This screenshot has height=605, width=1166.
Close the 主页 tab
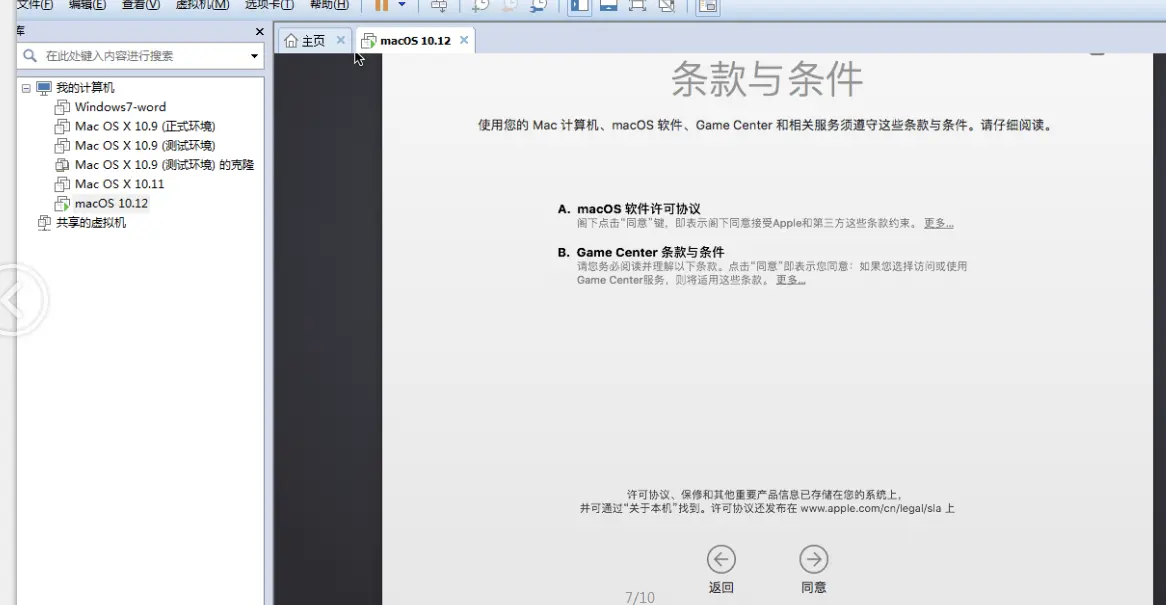[341, 40]
